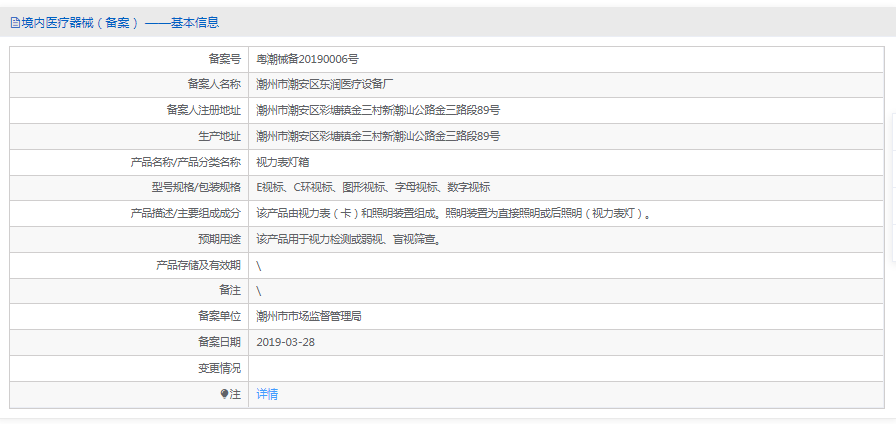The image size is (896, 424).
Task: Click the 预期用途 label
Action: tap(219, 239)
